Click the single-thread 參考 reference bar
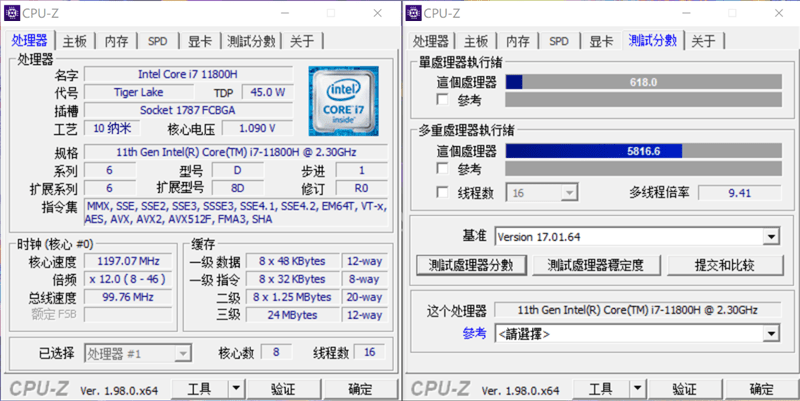Image resolution: width=800 pixels, height=401 pixels. [643, 99]
